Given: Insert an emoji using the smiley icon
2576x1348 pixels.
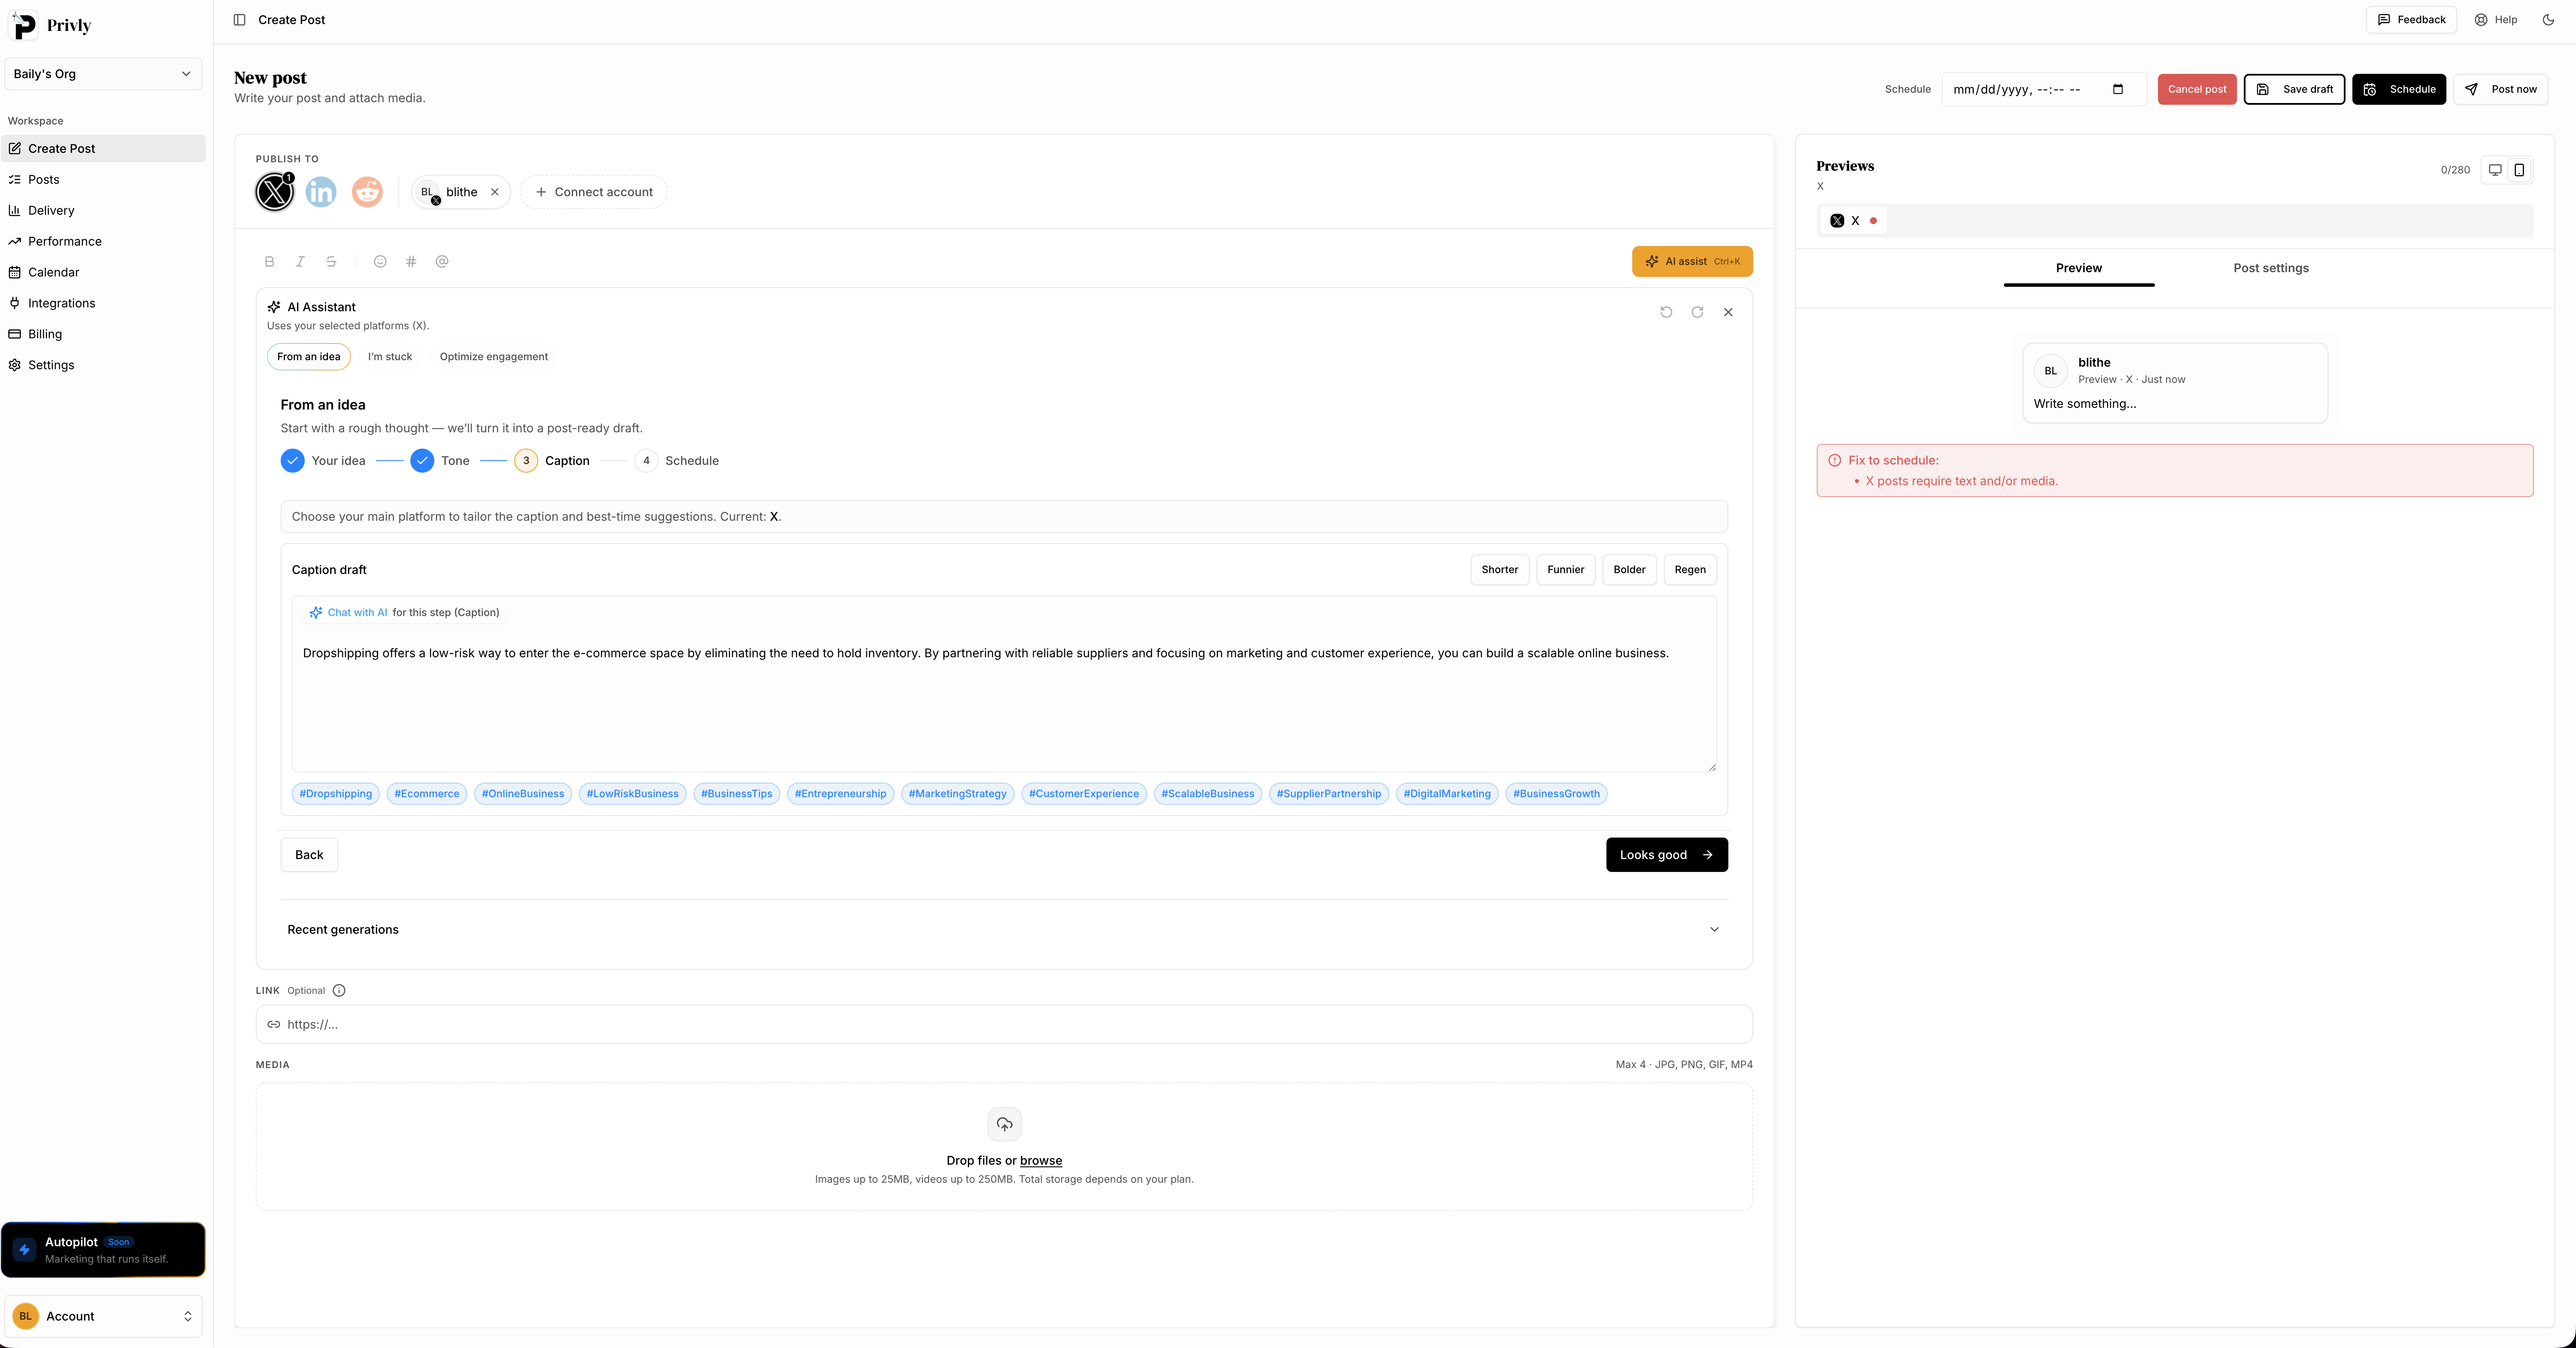Looking at the screenshot, I should click(380, 261).
